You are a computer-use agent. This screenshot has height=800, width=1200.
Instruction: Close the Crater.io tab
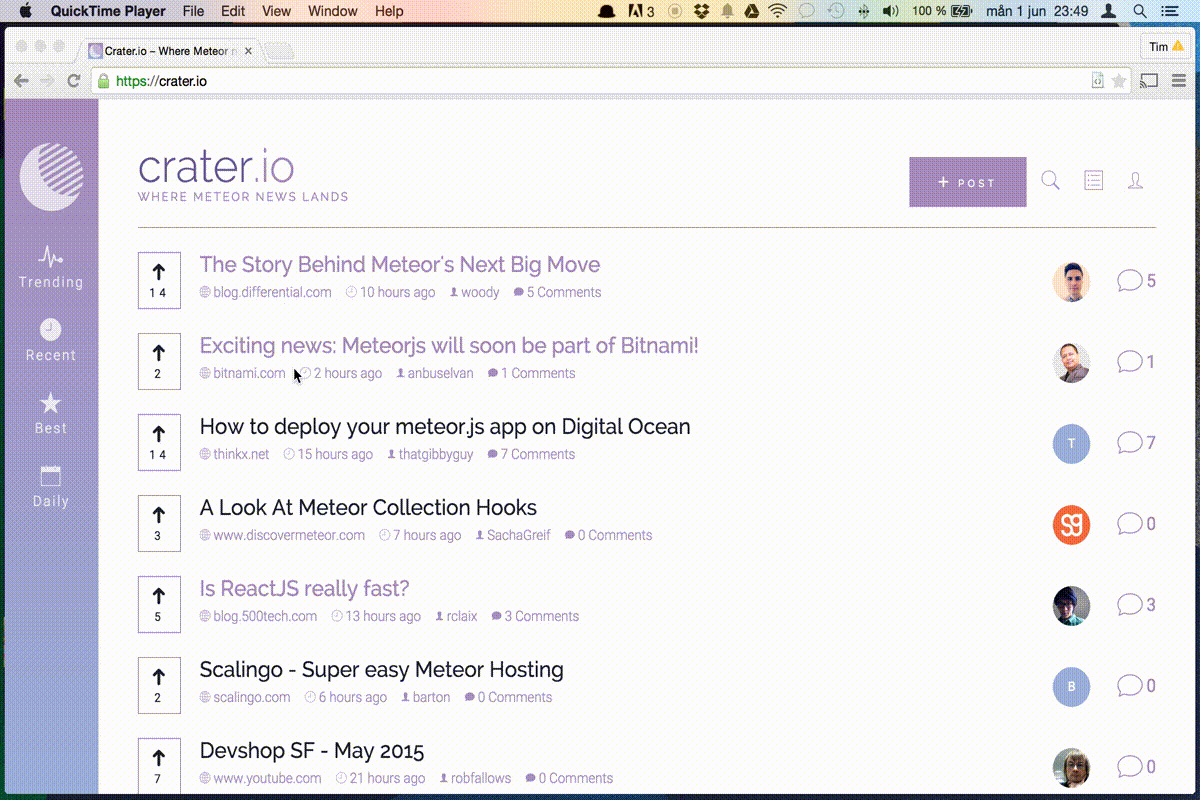248,50
